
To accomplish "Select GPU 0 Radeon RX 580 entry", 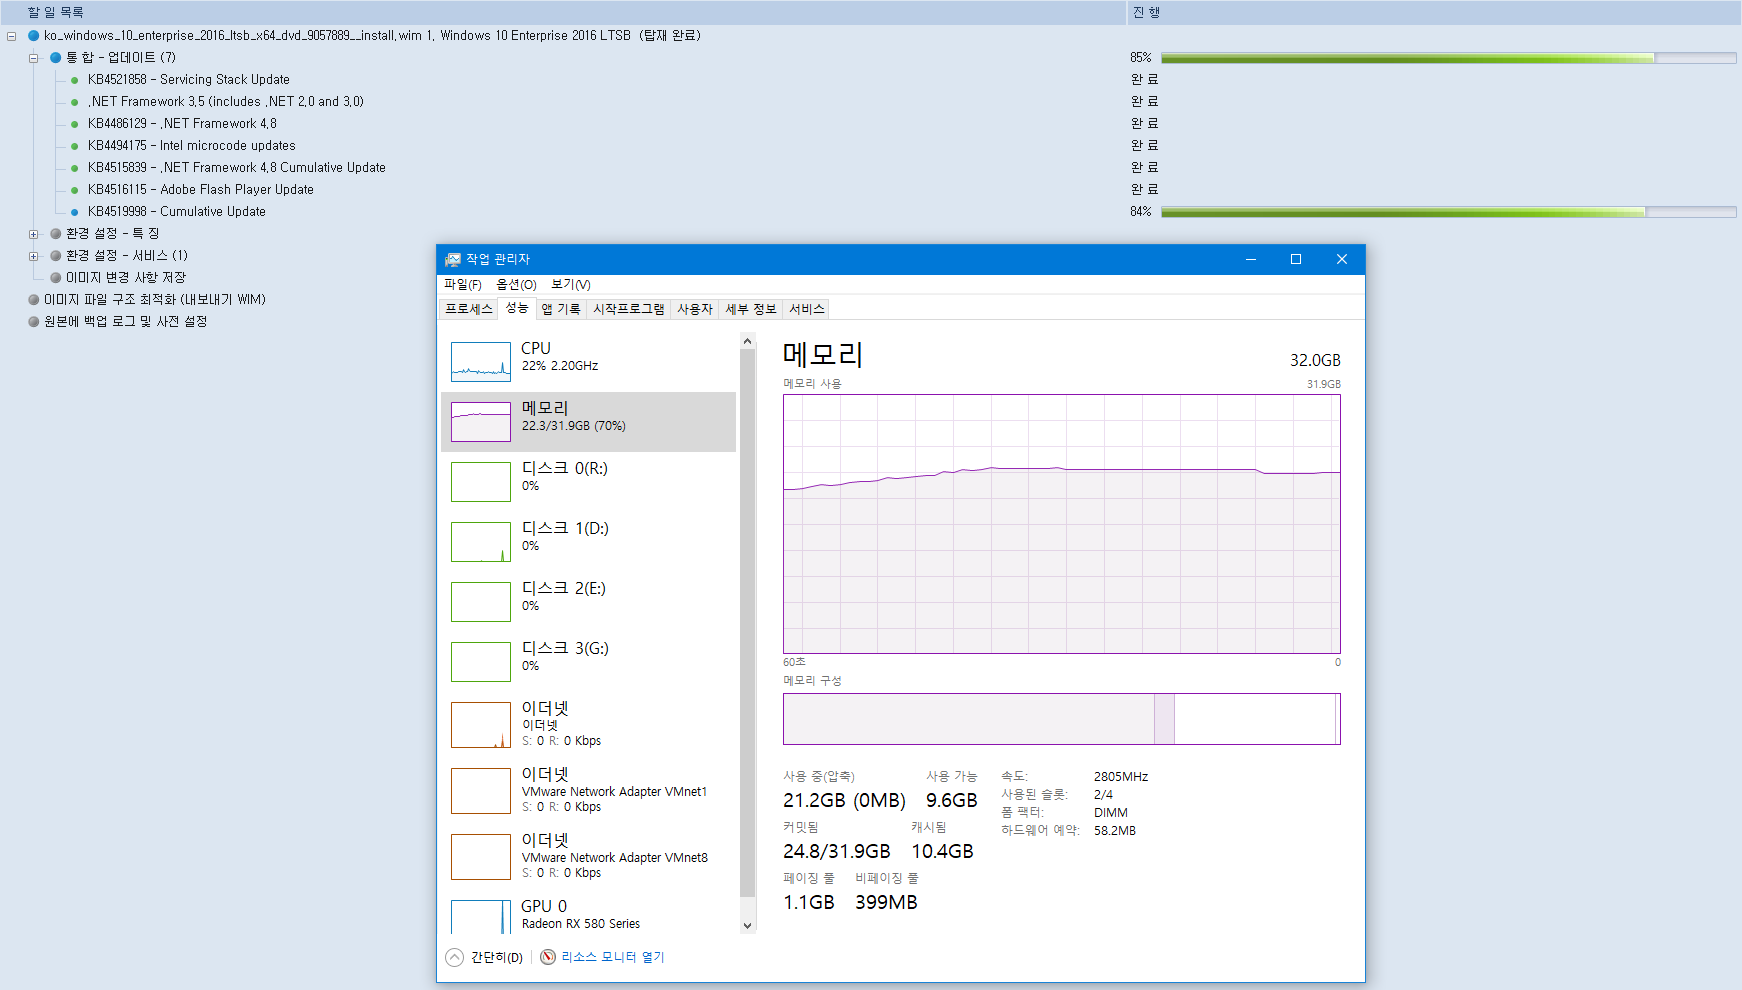I will (x=588, y=914).
